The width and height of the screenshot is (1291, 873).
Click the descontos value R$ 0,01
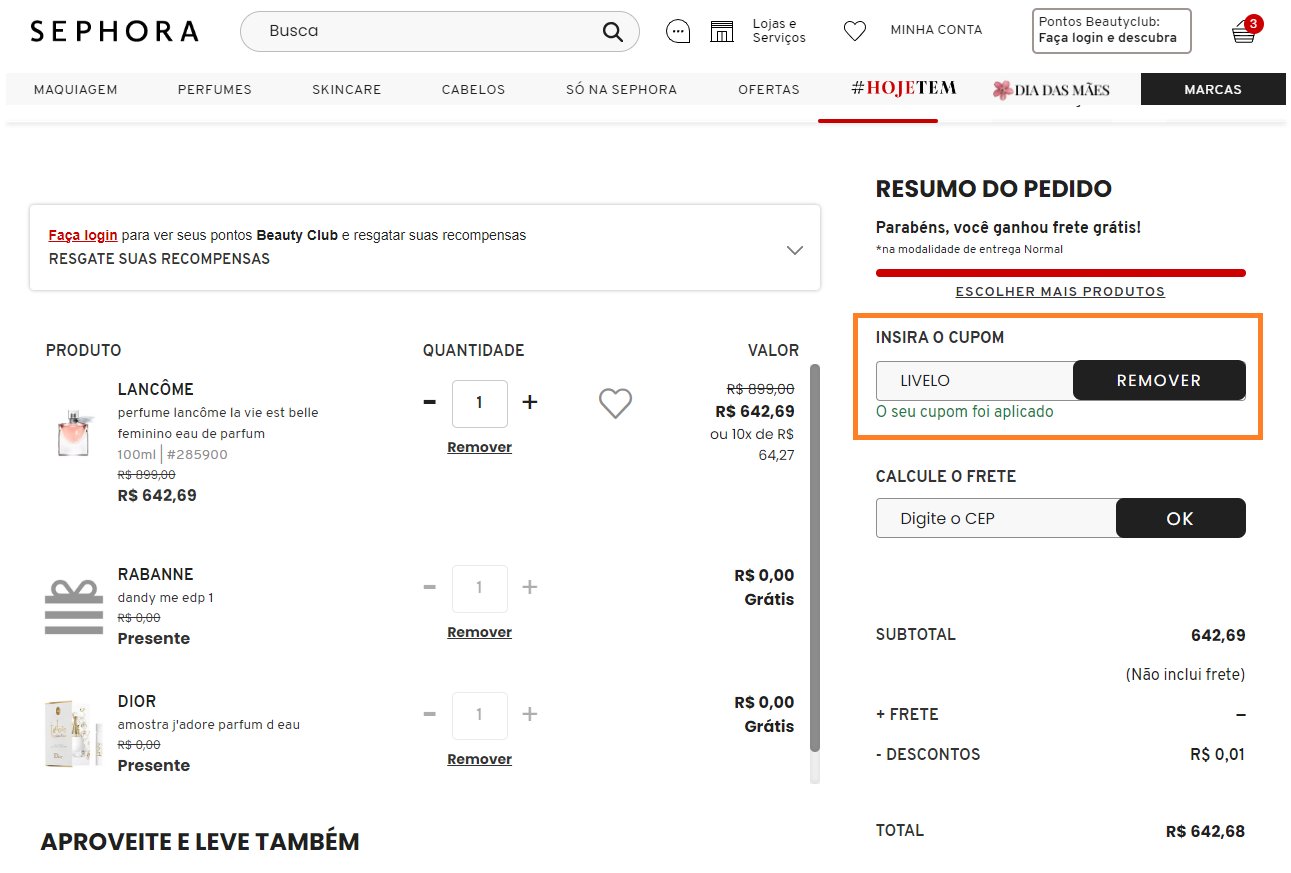pos(1217,754)
